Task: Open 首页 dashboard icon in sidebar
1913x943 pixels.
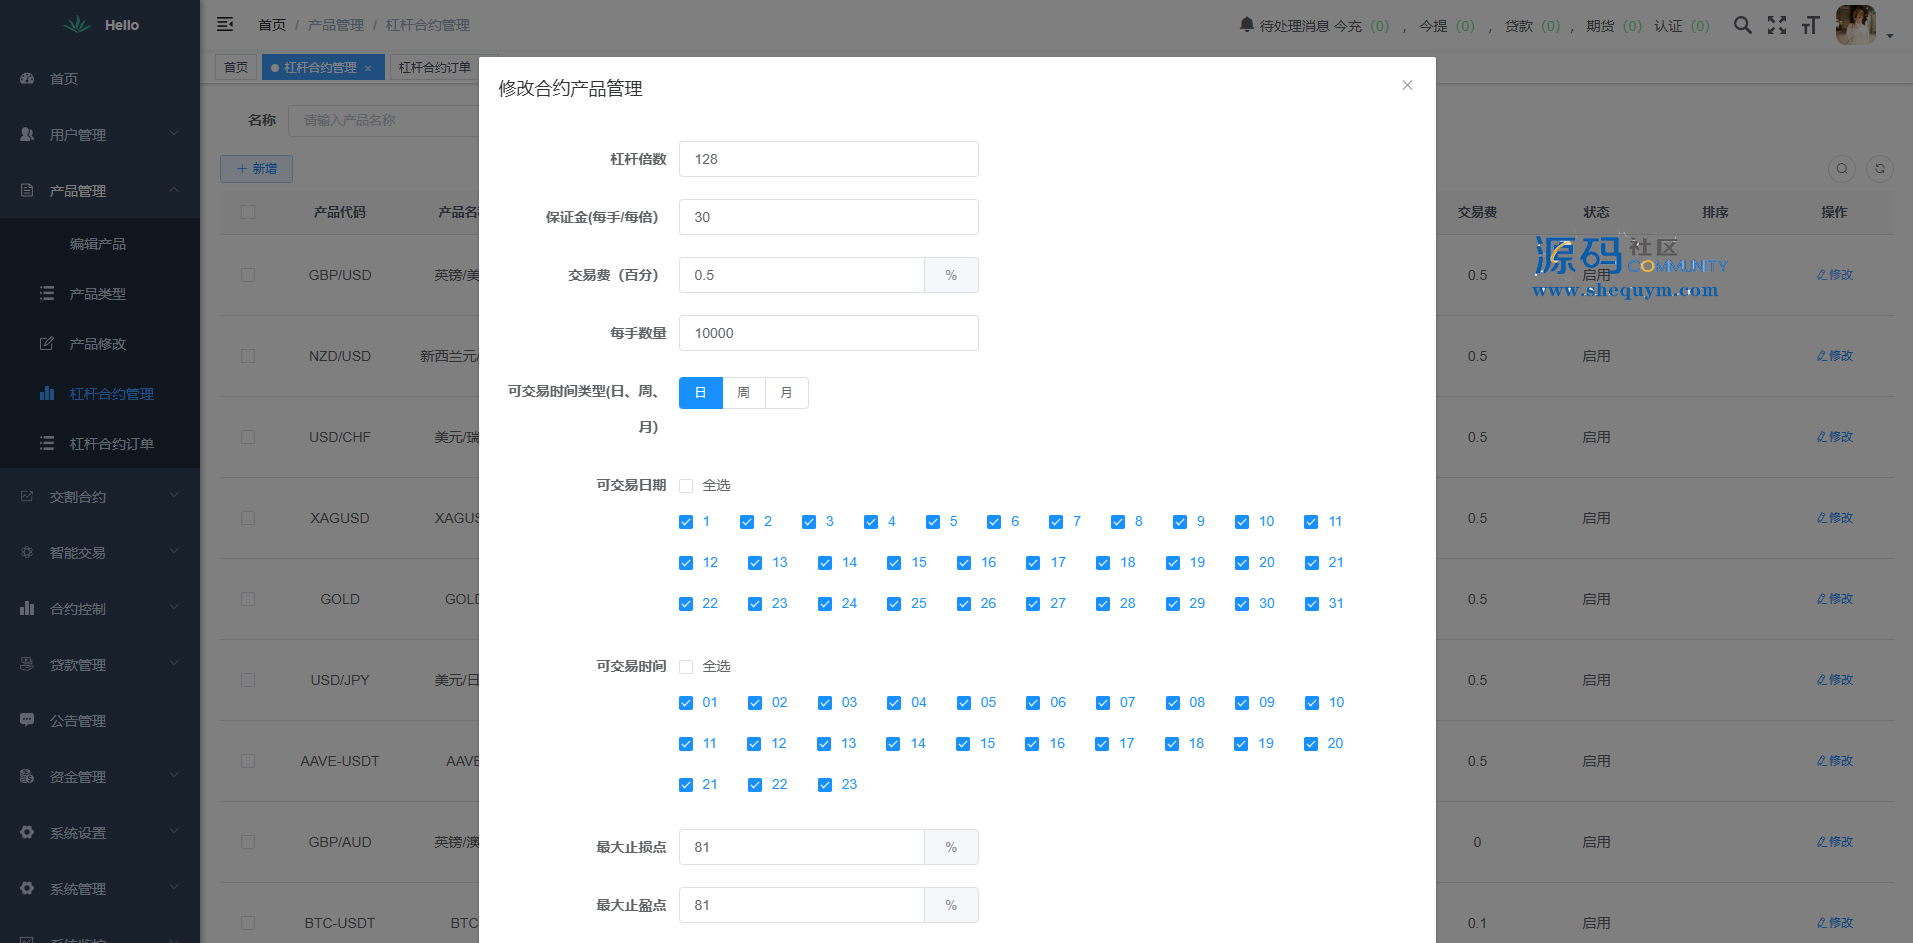Action: (x=27, y=78)
